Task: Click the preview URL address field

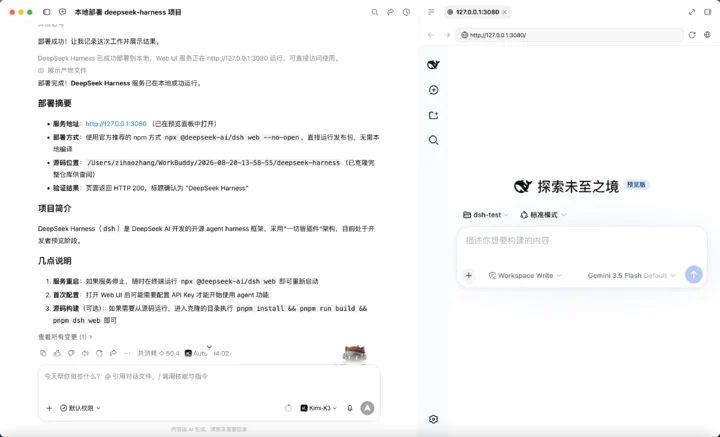Action: click(x=569, y=35)
